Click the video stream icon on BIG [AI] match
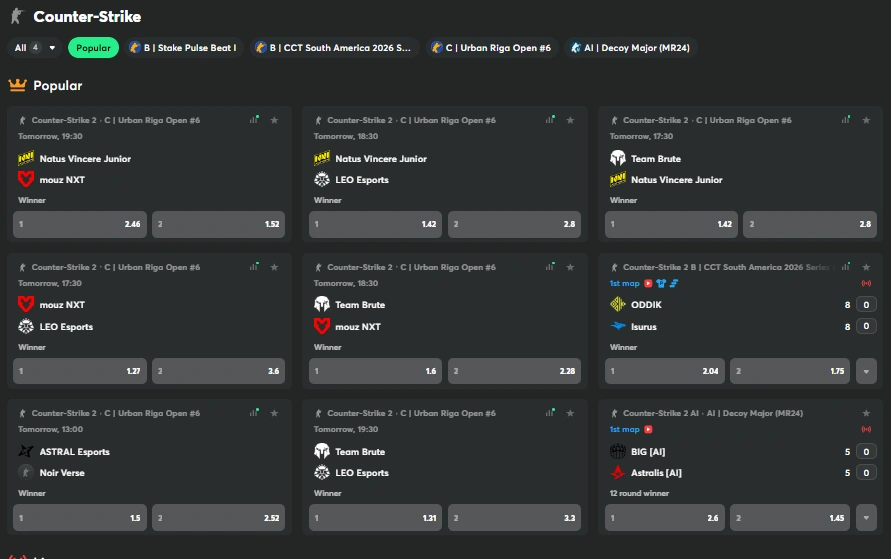The width and height of the screenshot is (891, 559). click(x=648, y=429)
